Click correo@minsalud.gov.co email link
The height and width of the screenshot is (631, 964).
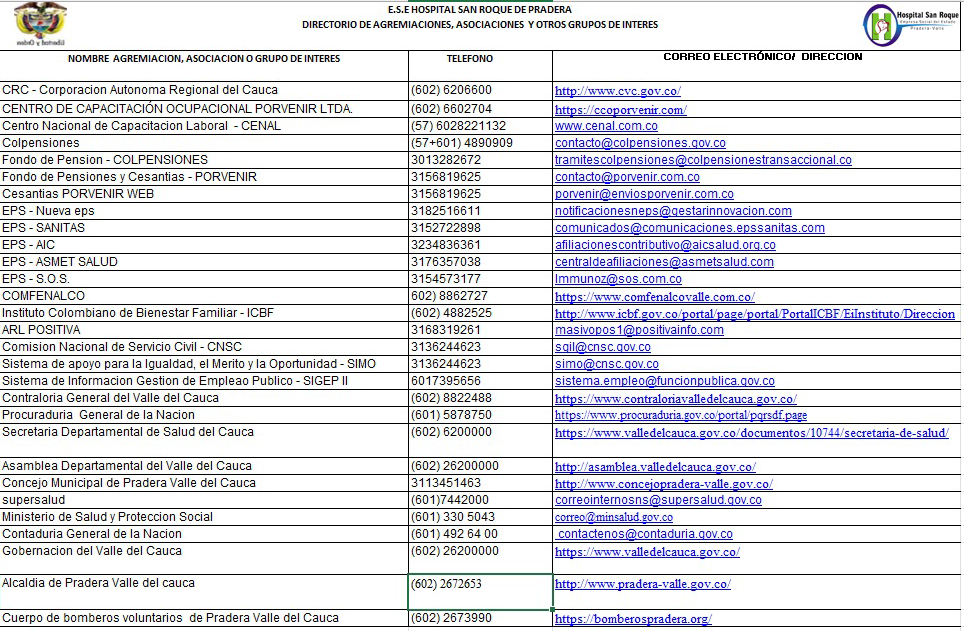click(614, 518)
